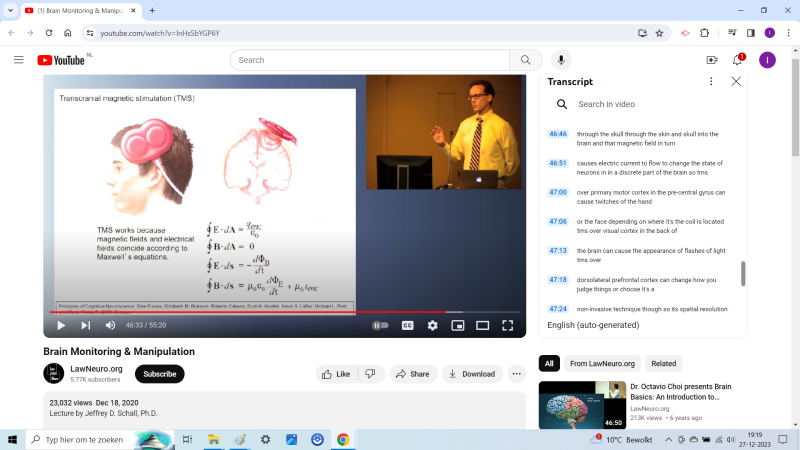Open Transcript panel more options menu
Image resolution: width=800 pixels, height=450 pixels.
tap(711, 81)
